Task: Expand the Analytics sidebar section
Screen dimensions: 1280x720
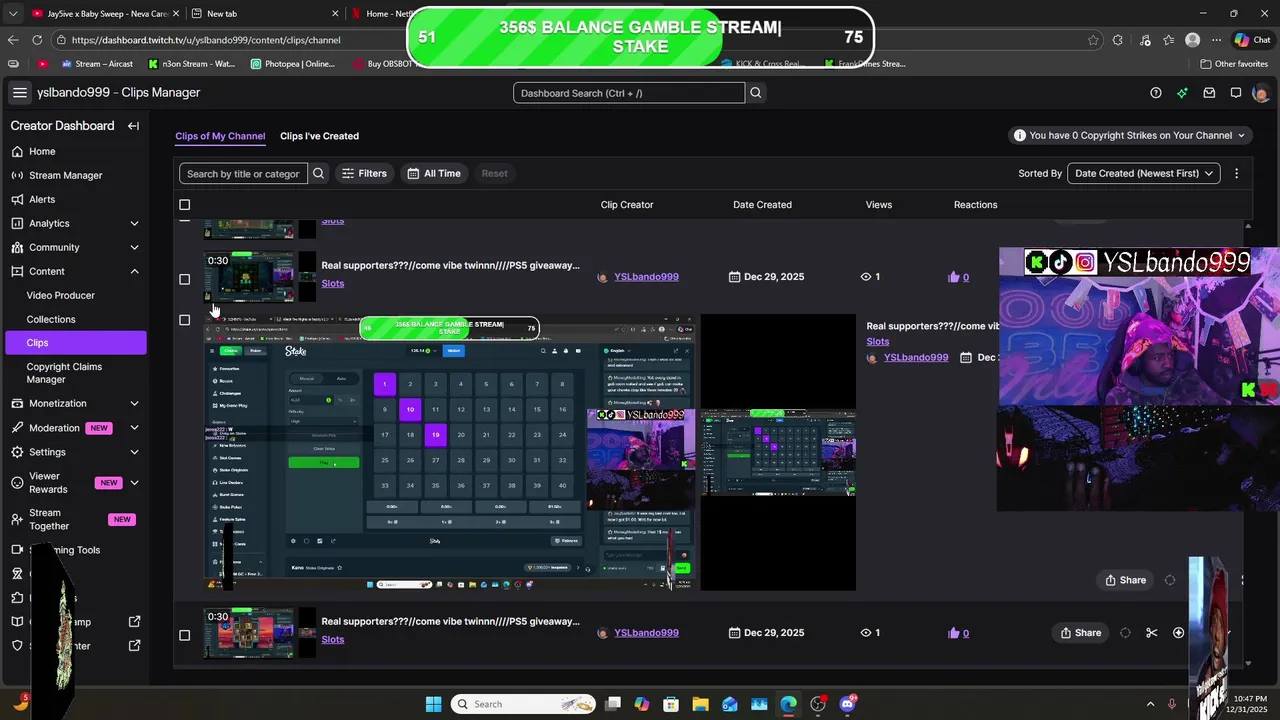Action: (134, 223)
